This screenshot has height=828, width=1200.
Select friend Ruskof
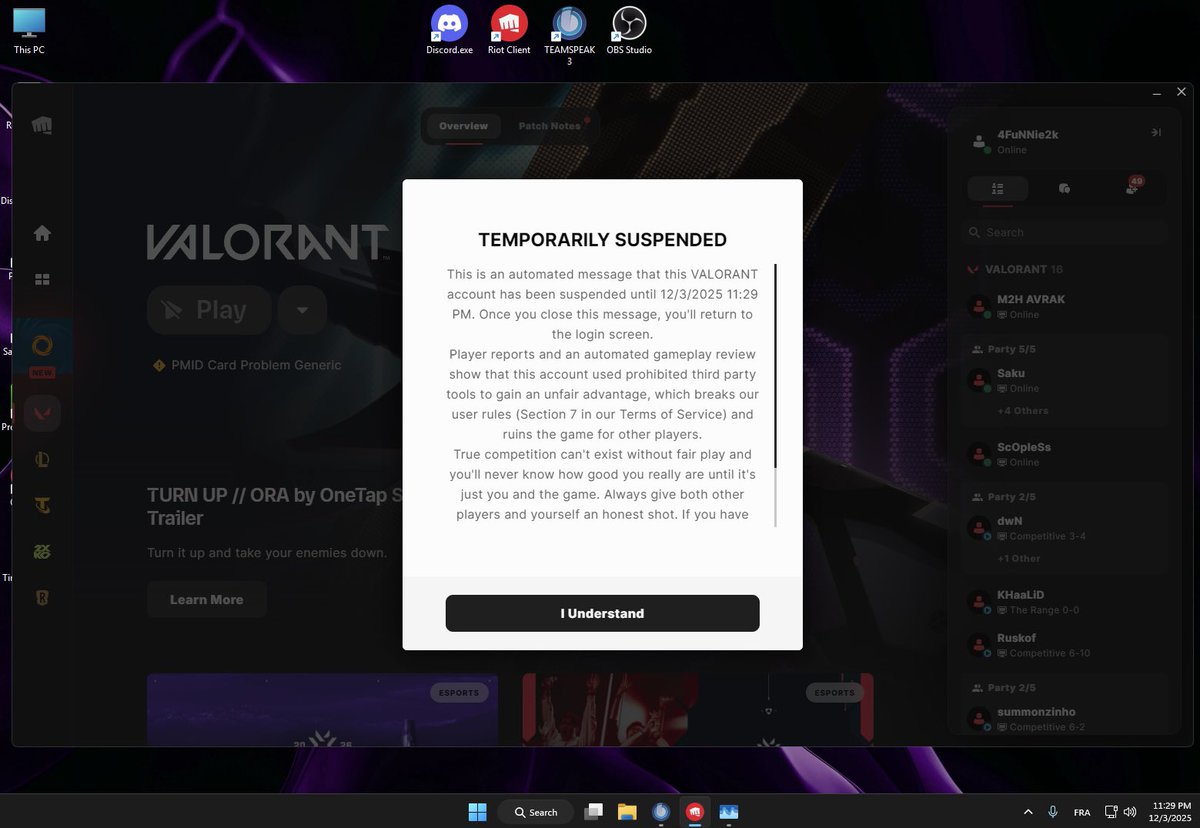point(1064,644)
